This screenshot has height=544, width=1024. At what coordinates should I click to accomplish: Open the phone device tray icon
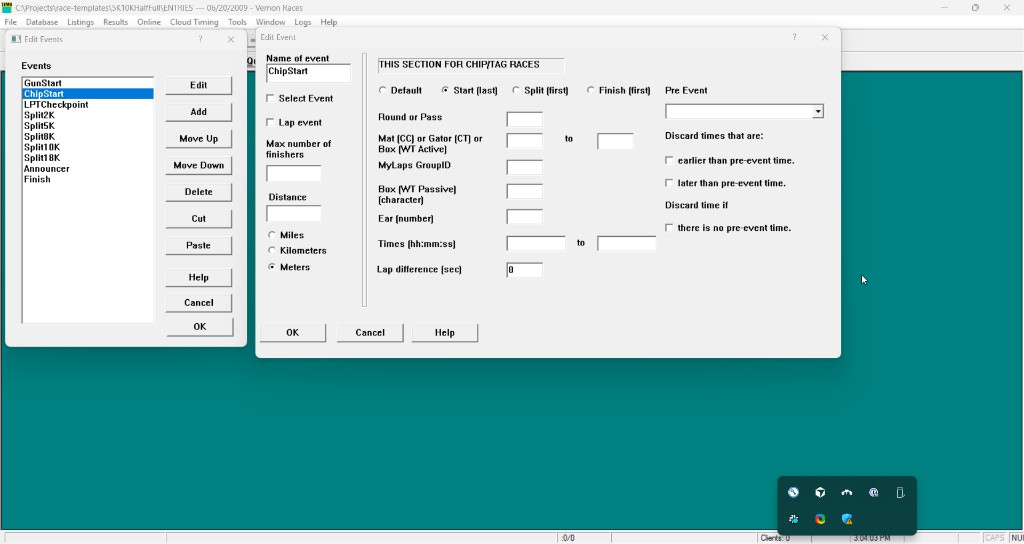click(900, 492)
